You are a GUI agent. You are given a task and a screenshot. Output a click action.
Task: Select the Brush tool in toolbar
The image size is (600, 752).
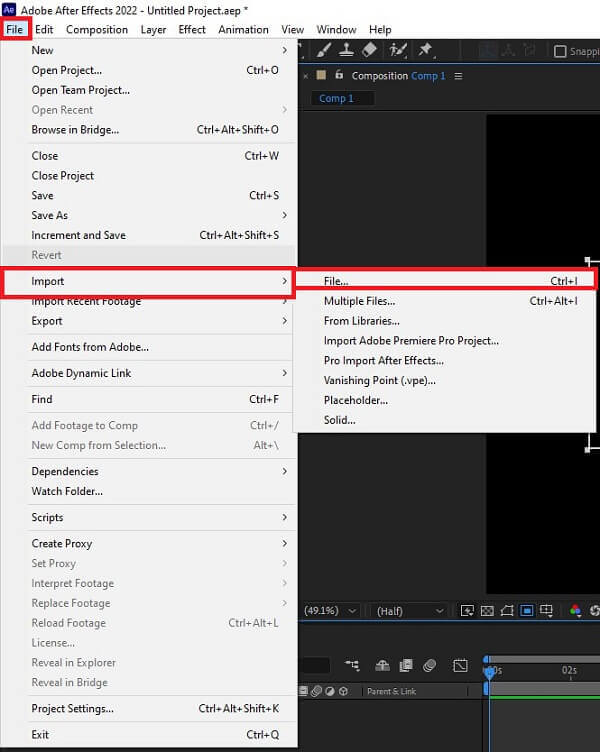324,49
